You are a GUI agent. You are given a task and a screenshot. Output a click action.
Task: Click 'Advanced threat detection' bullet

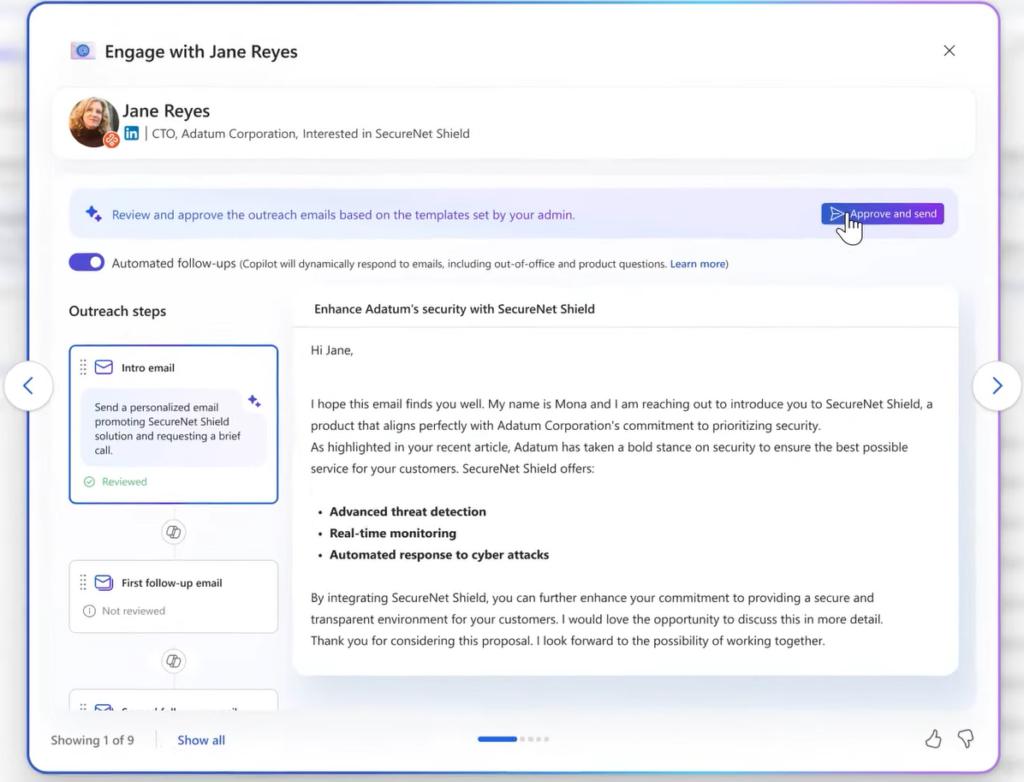[408, 512]
